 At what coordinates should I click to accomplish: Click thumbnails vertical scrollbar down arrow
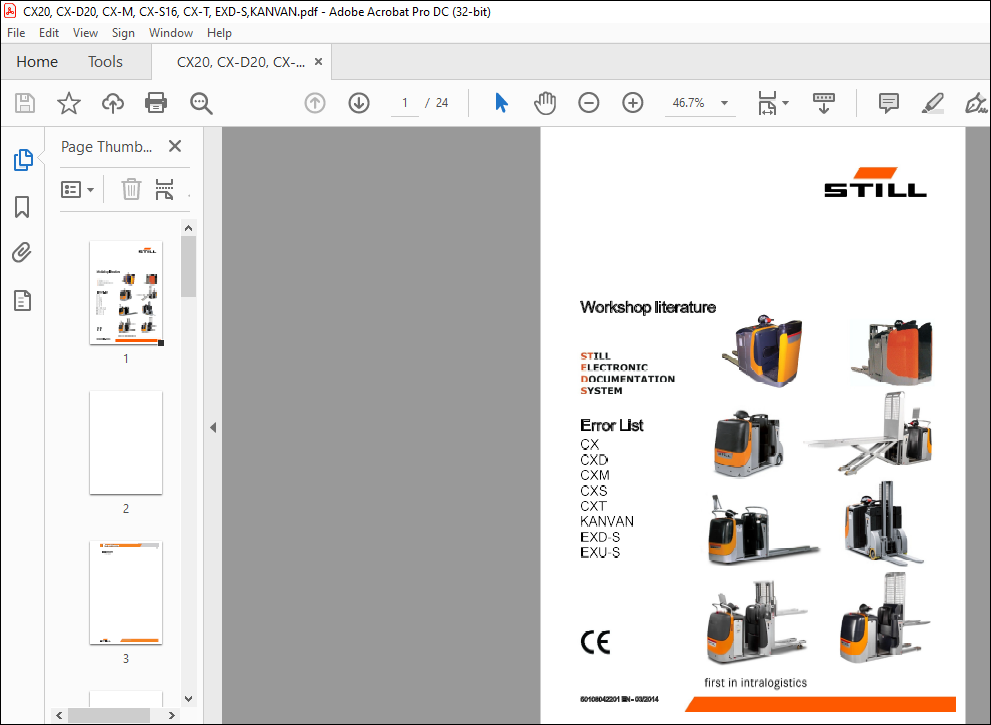pyautogui.click(x=188, y=698)
